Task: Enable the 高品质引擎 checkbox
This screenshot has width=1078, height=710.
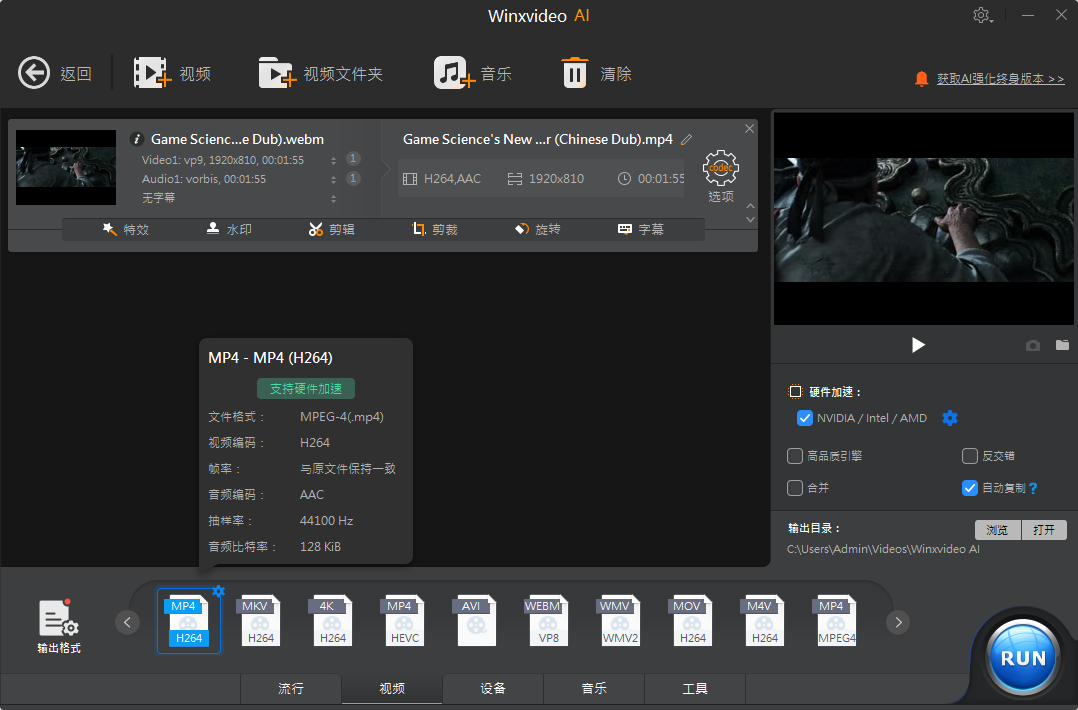Action: 795,456
